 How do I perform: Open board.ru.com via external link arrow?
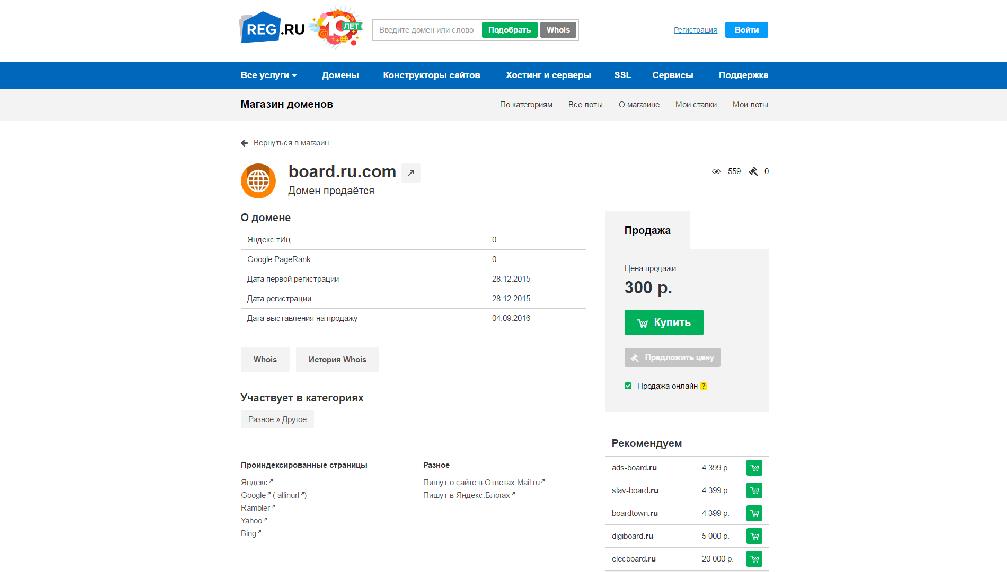click(411, 172)
